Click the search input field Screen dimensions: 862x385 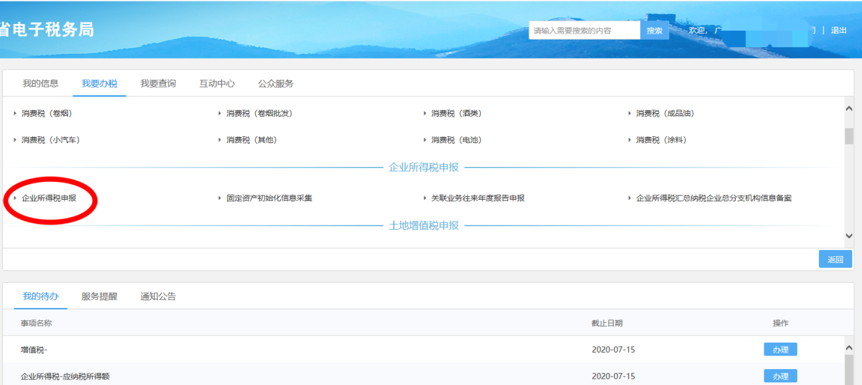584,31
